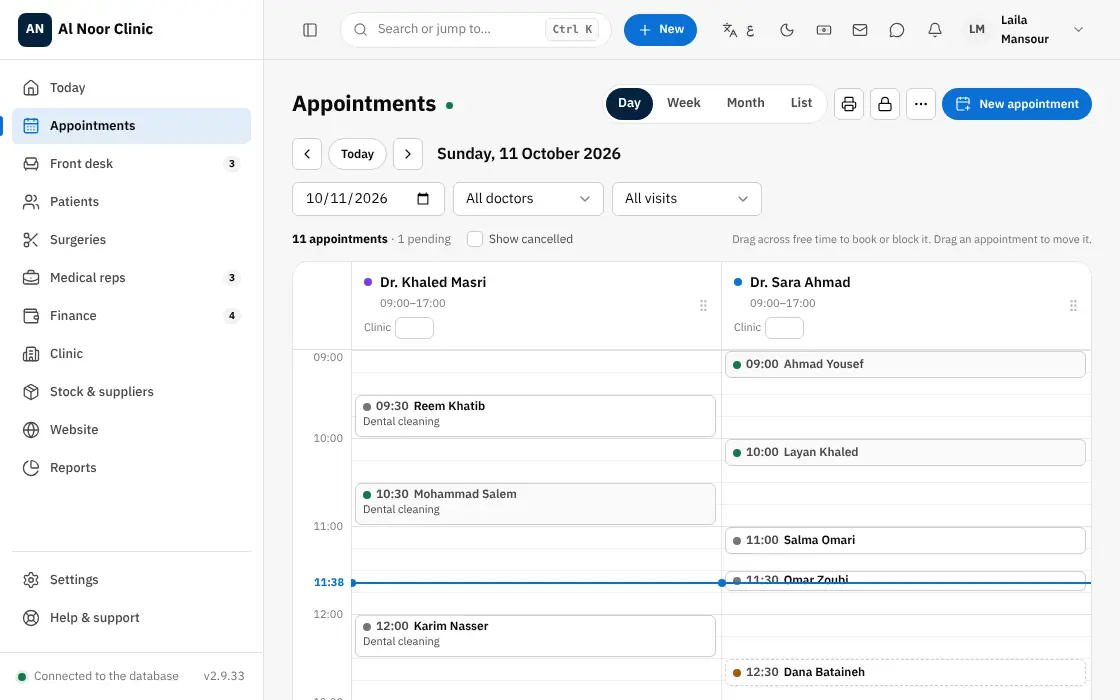The height and width of the screenshot is (700, 1120).
Task: Switch to List view
Action: [x=801, y=104]
